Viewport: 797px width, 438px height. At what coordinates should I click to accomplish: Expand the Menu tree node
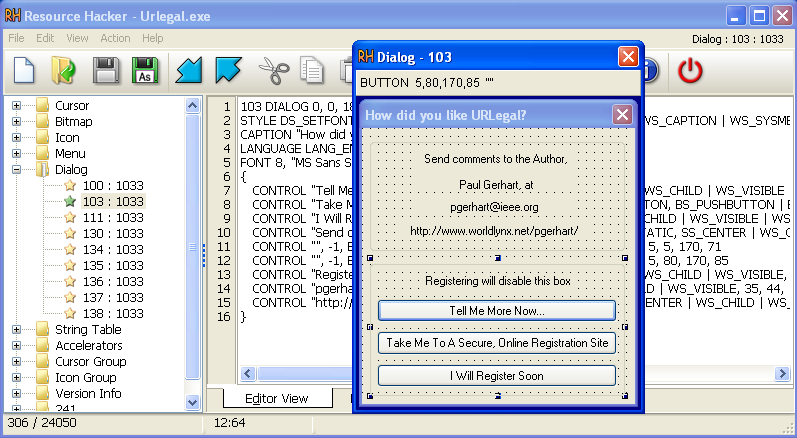click(x=16, y=153)
